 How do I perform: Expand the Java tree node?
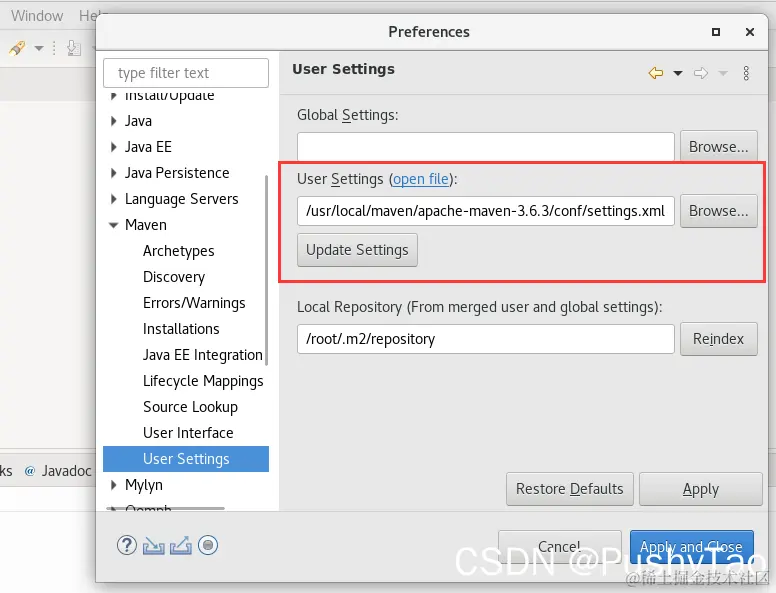click(x=114, y=121)
